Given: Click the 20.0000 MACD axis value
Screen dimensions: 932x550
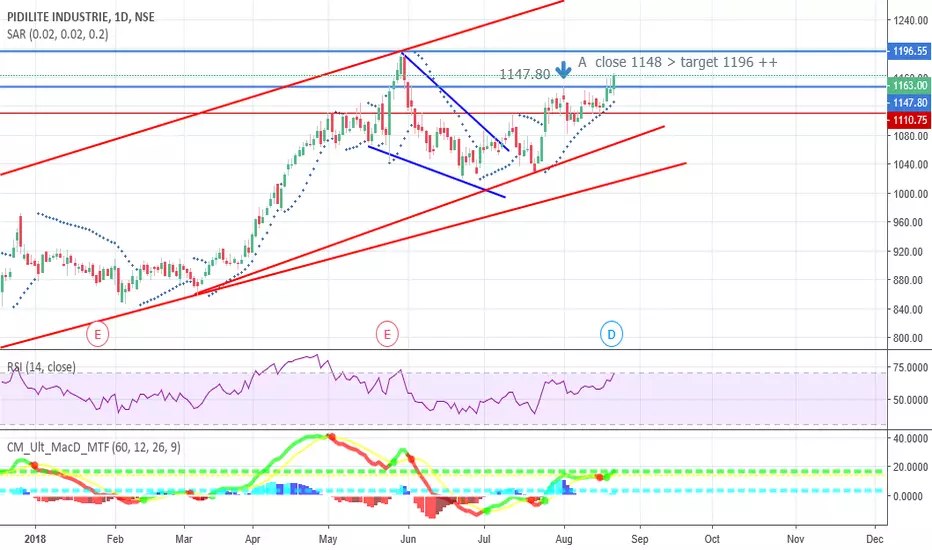Looking at the screenshot, I should [910, 467].
